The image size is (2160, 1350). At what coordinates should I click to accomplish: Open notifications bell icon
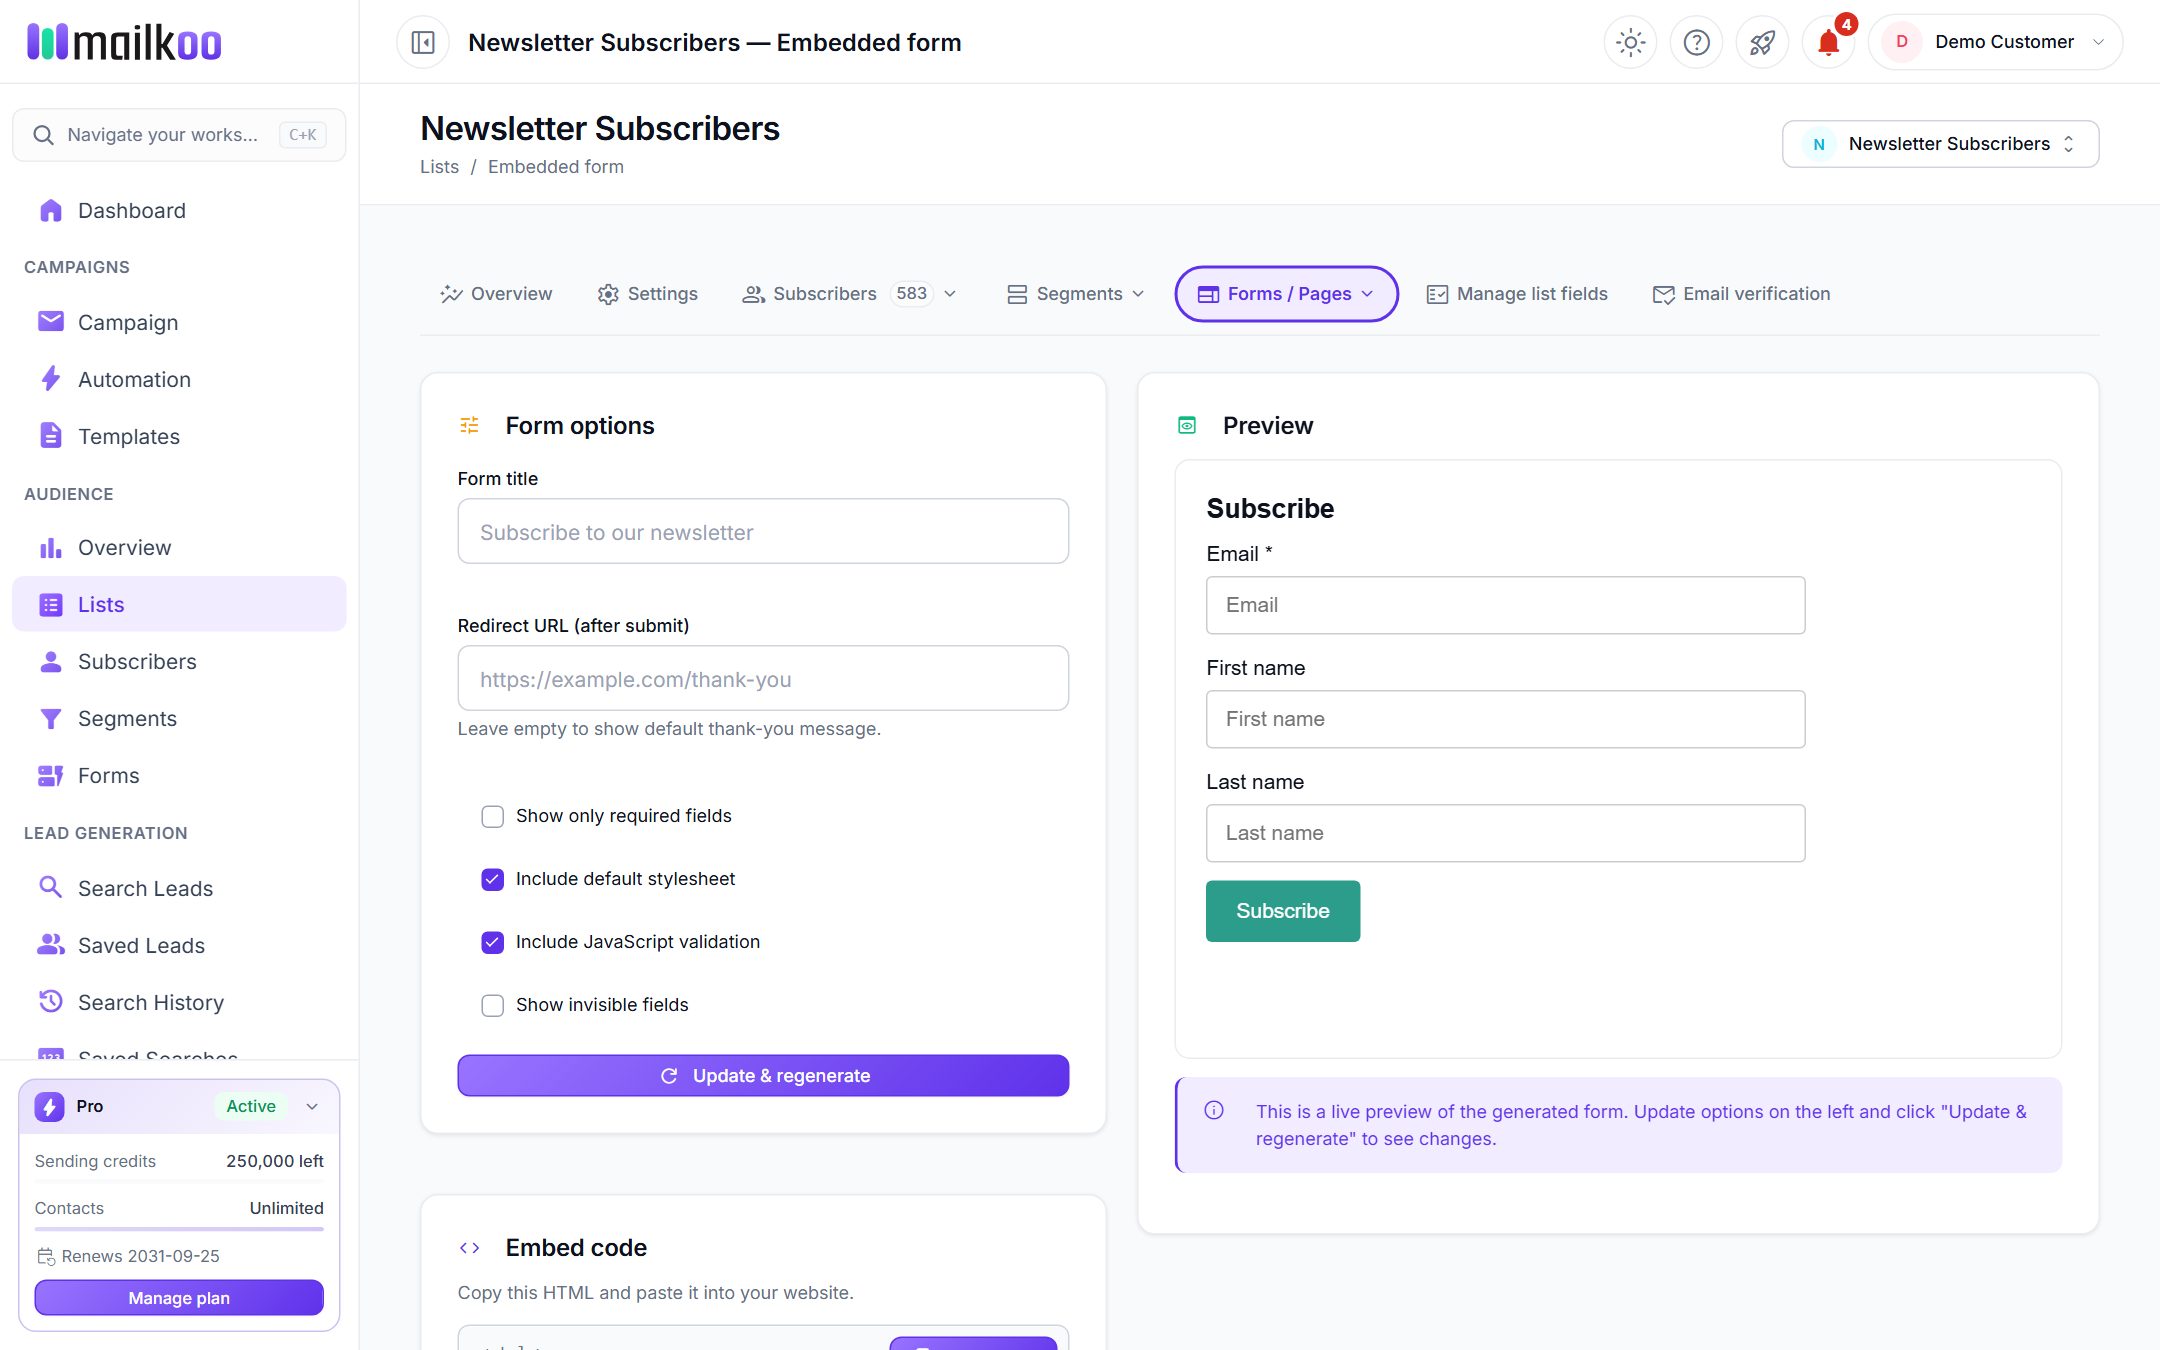1828,42
